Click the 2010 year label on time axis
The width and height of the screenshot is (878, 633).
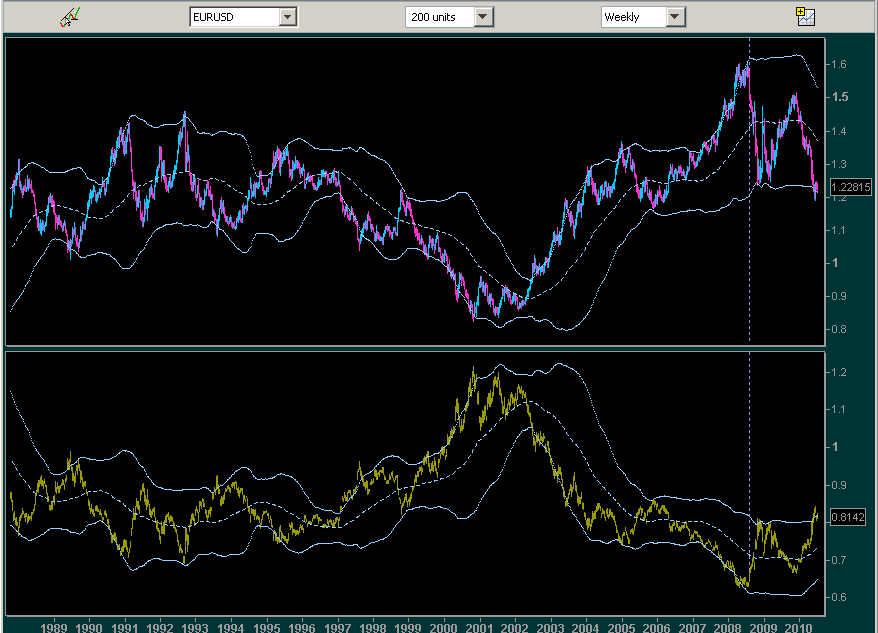click(x=797, y=626)
